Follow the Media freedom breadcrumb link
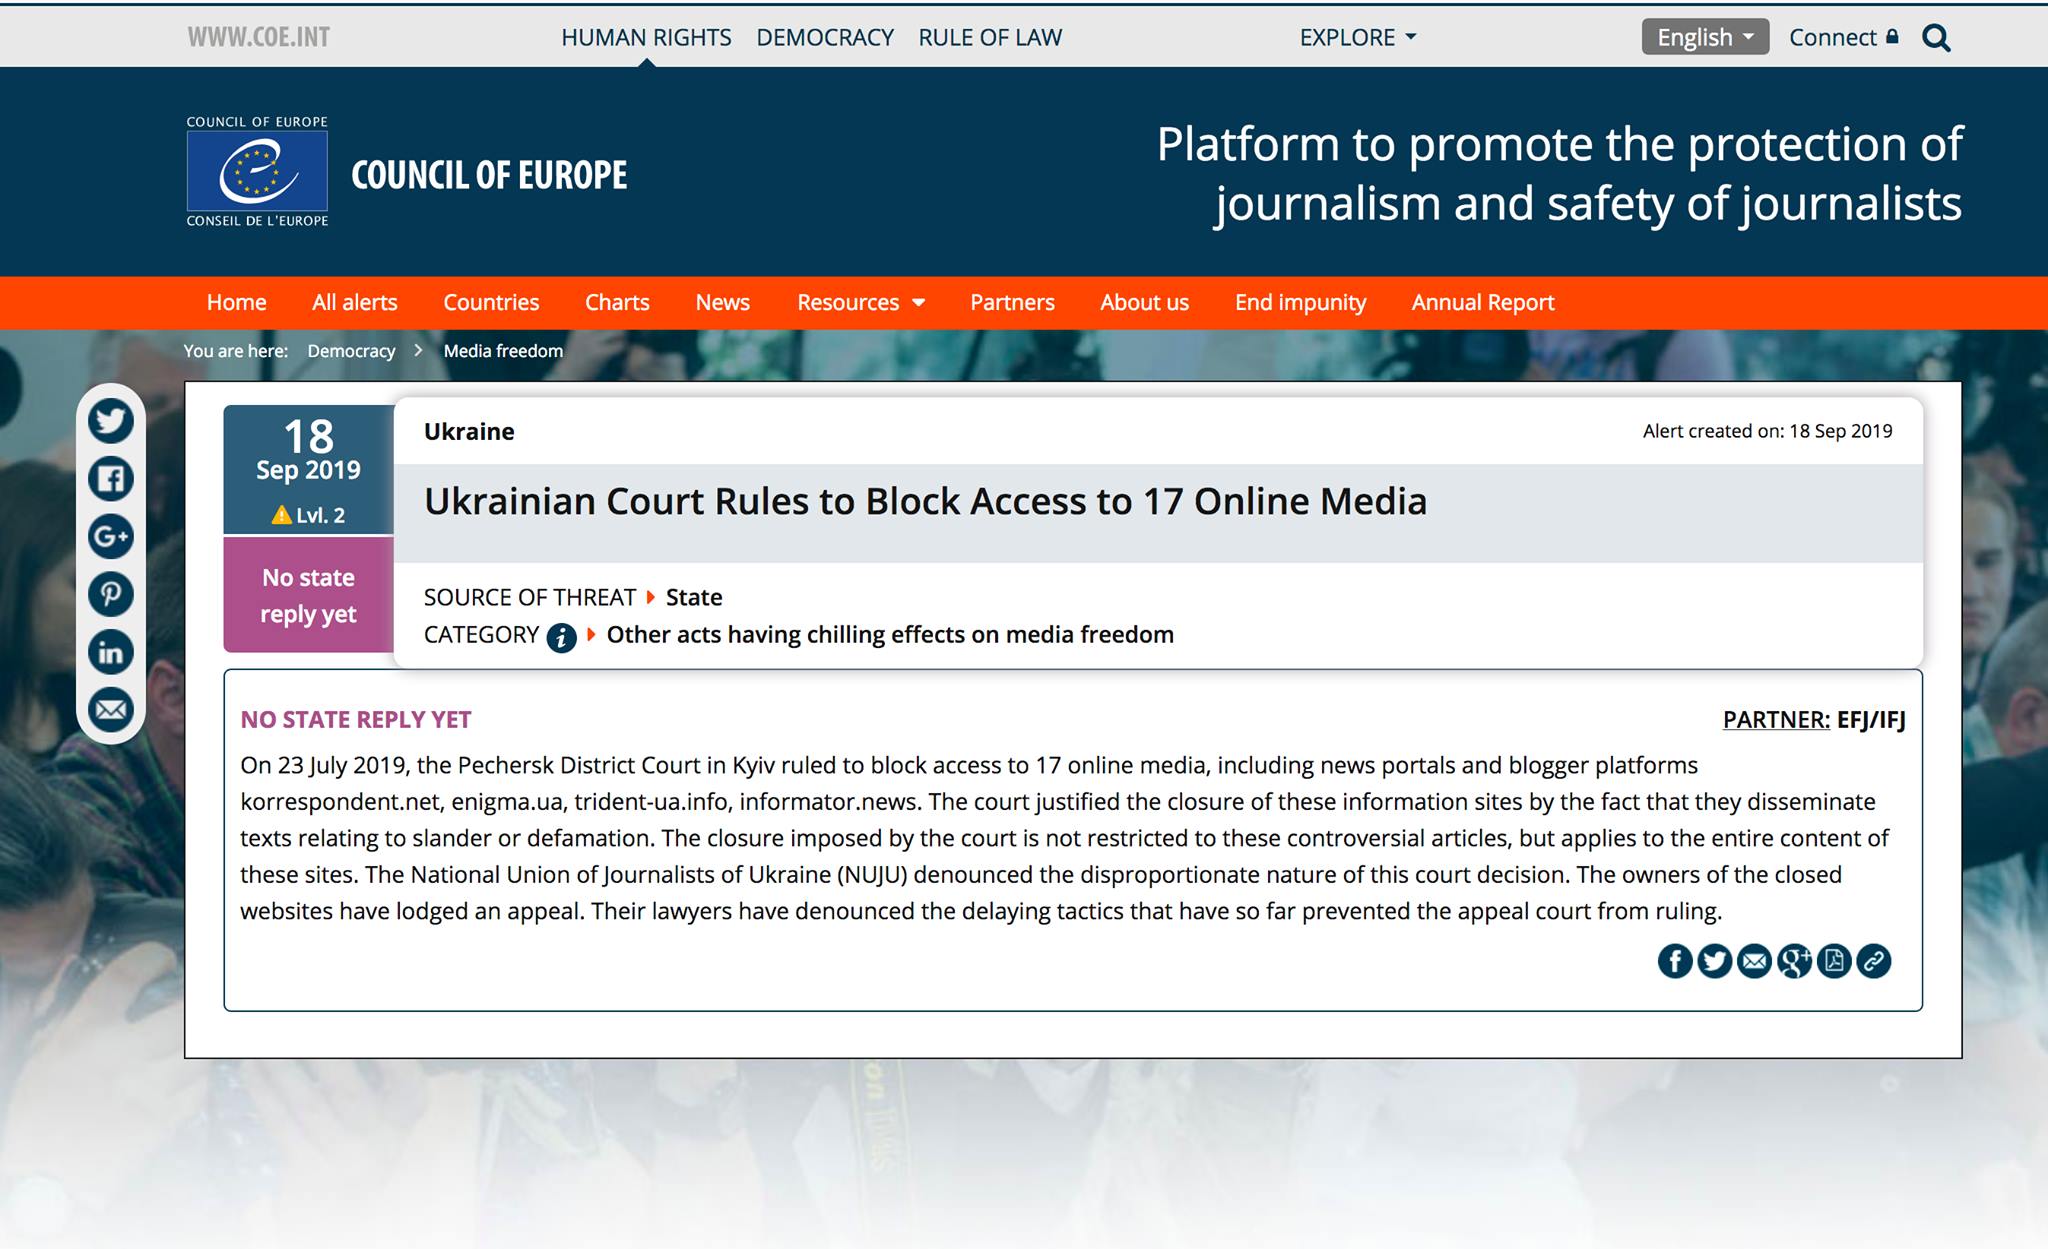 point(503,351)
